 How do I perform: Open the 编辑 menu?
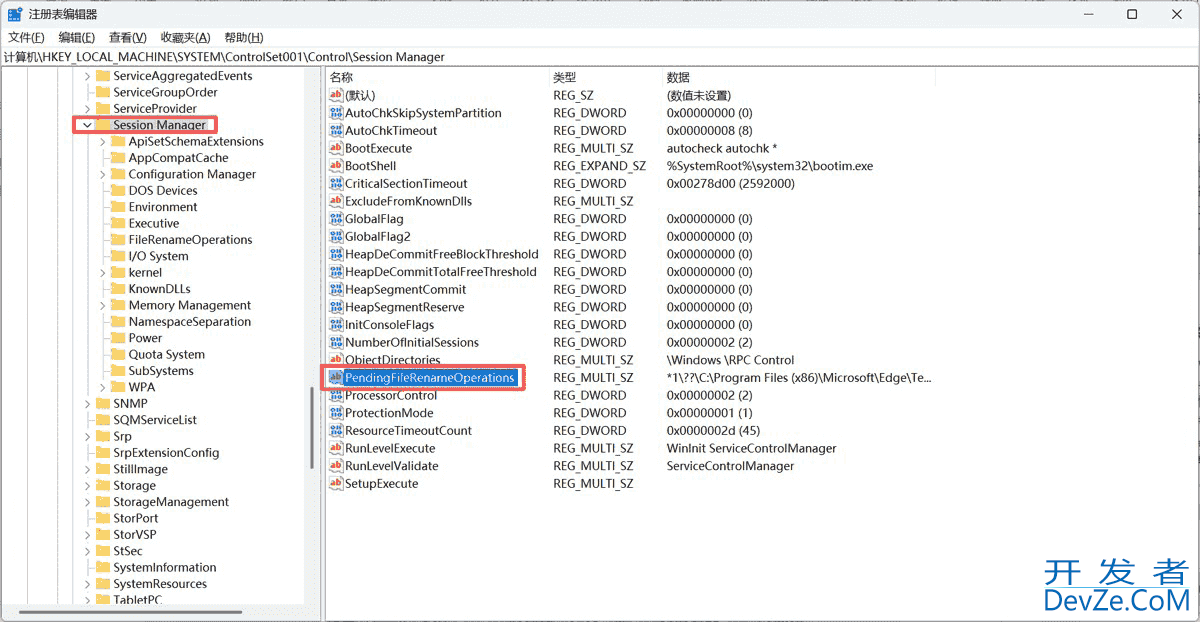click(x=76, y=37)
